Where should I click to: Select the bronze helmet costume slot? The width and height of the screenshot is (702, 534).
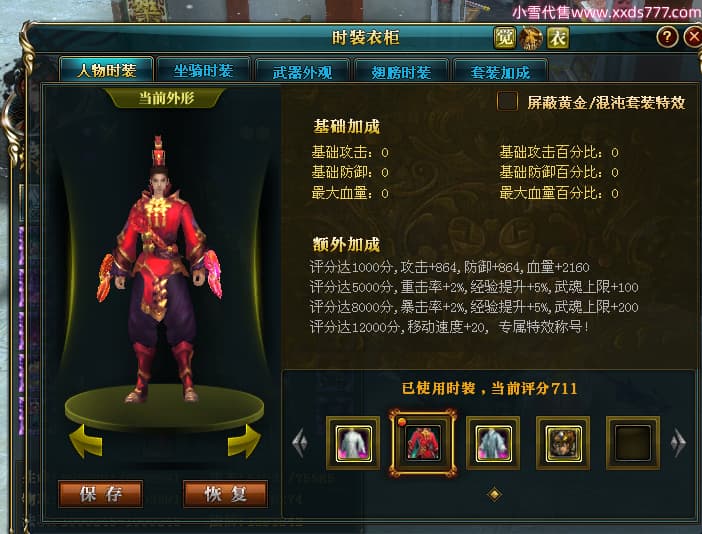click(563, 443)
